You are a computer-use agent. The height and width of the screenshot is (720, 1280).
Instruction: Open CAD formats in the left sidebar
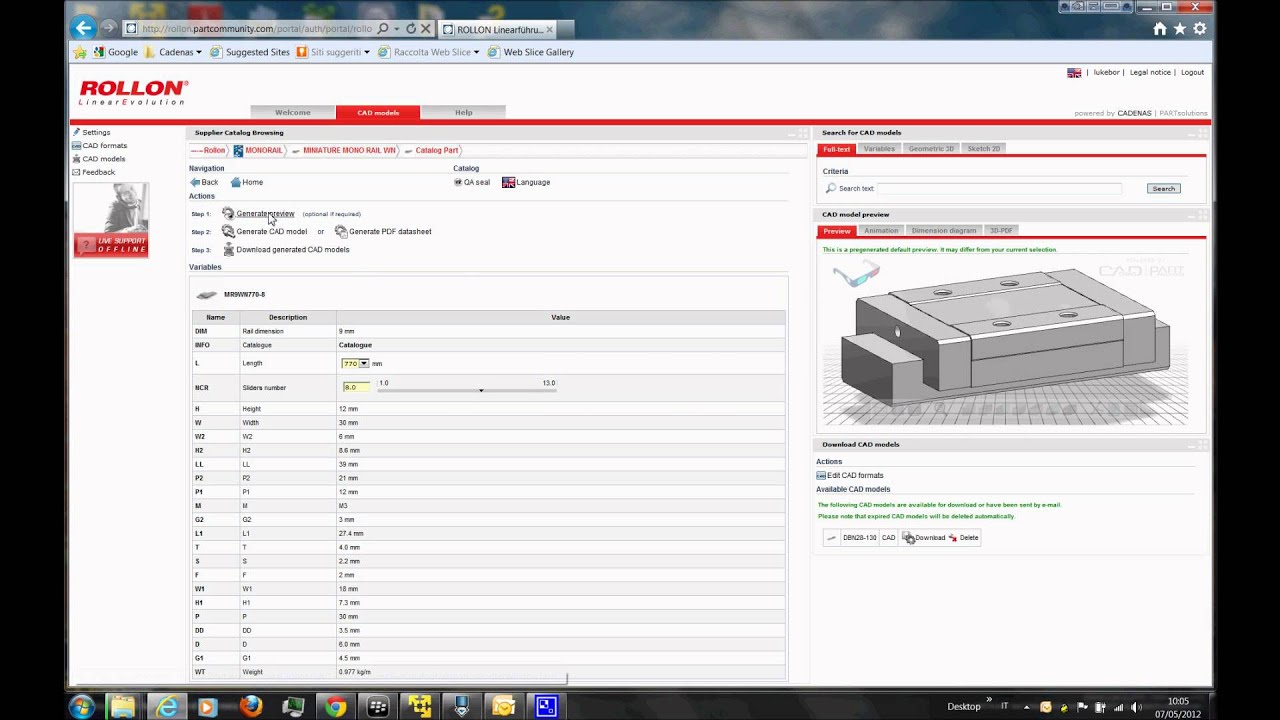99,145
